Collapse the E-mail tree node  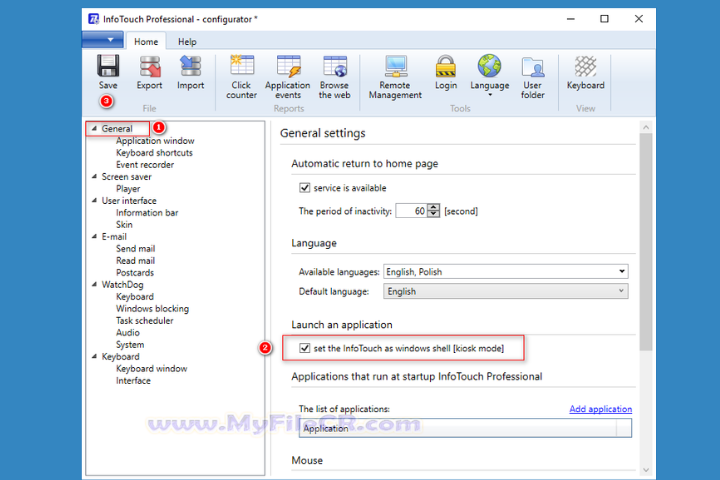(94, 237)
